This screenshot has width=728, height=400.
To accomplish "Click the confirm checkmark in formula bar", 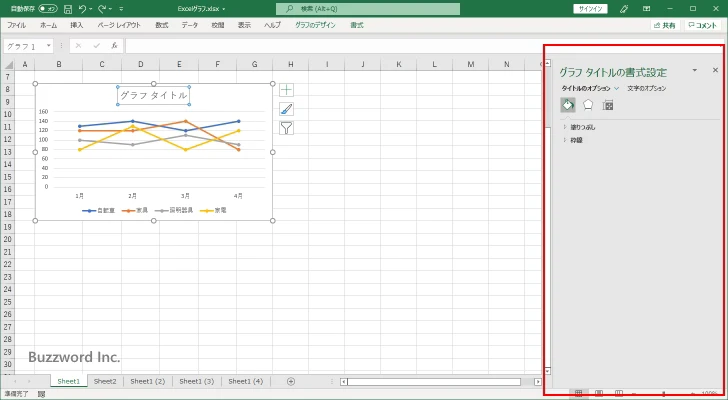I will (x=97, y=45).
